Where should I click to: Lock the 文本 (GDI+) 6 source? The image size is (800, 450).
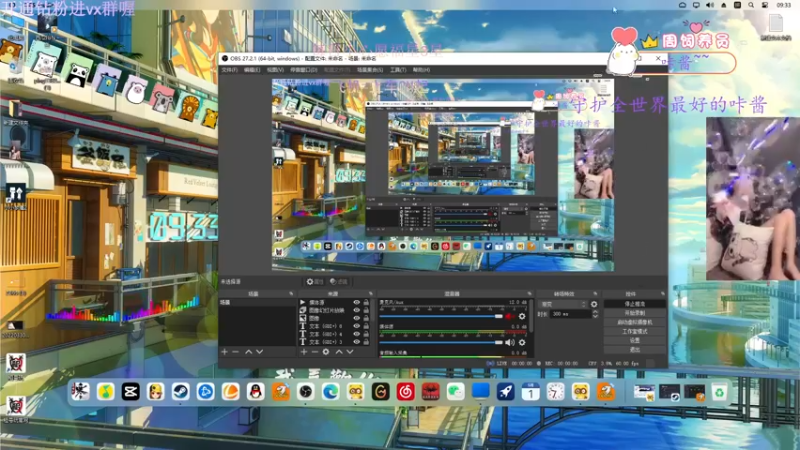[366, 326]
